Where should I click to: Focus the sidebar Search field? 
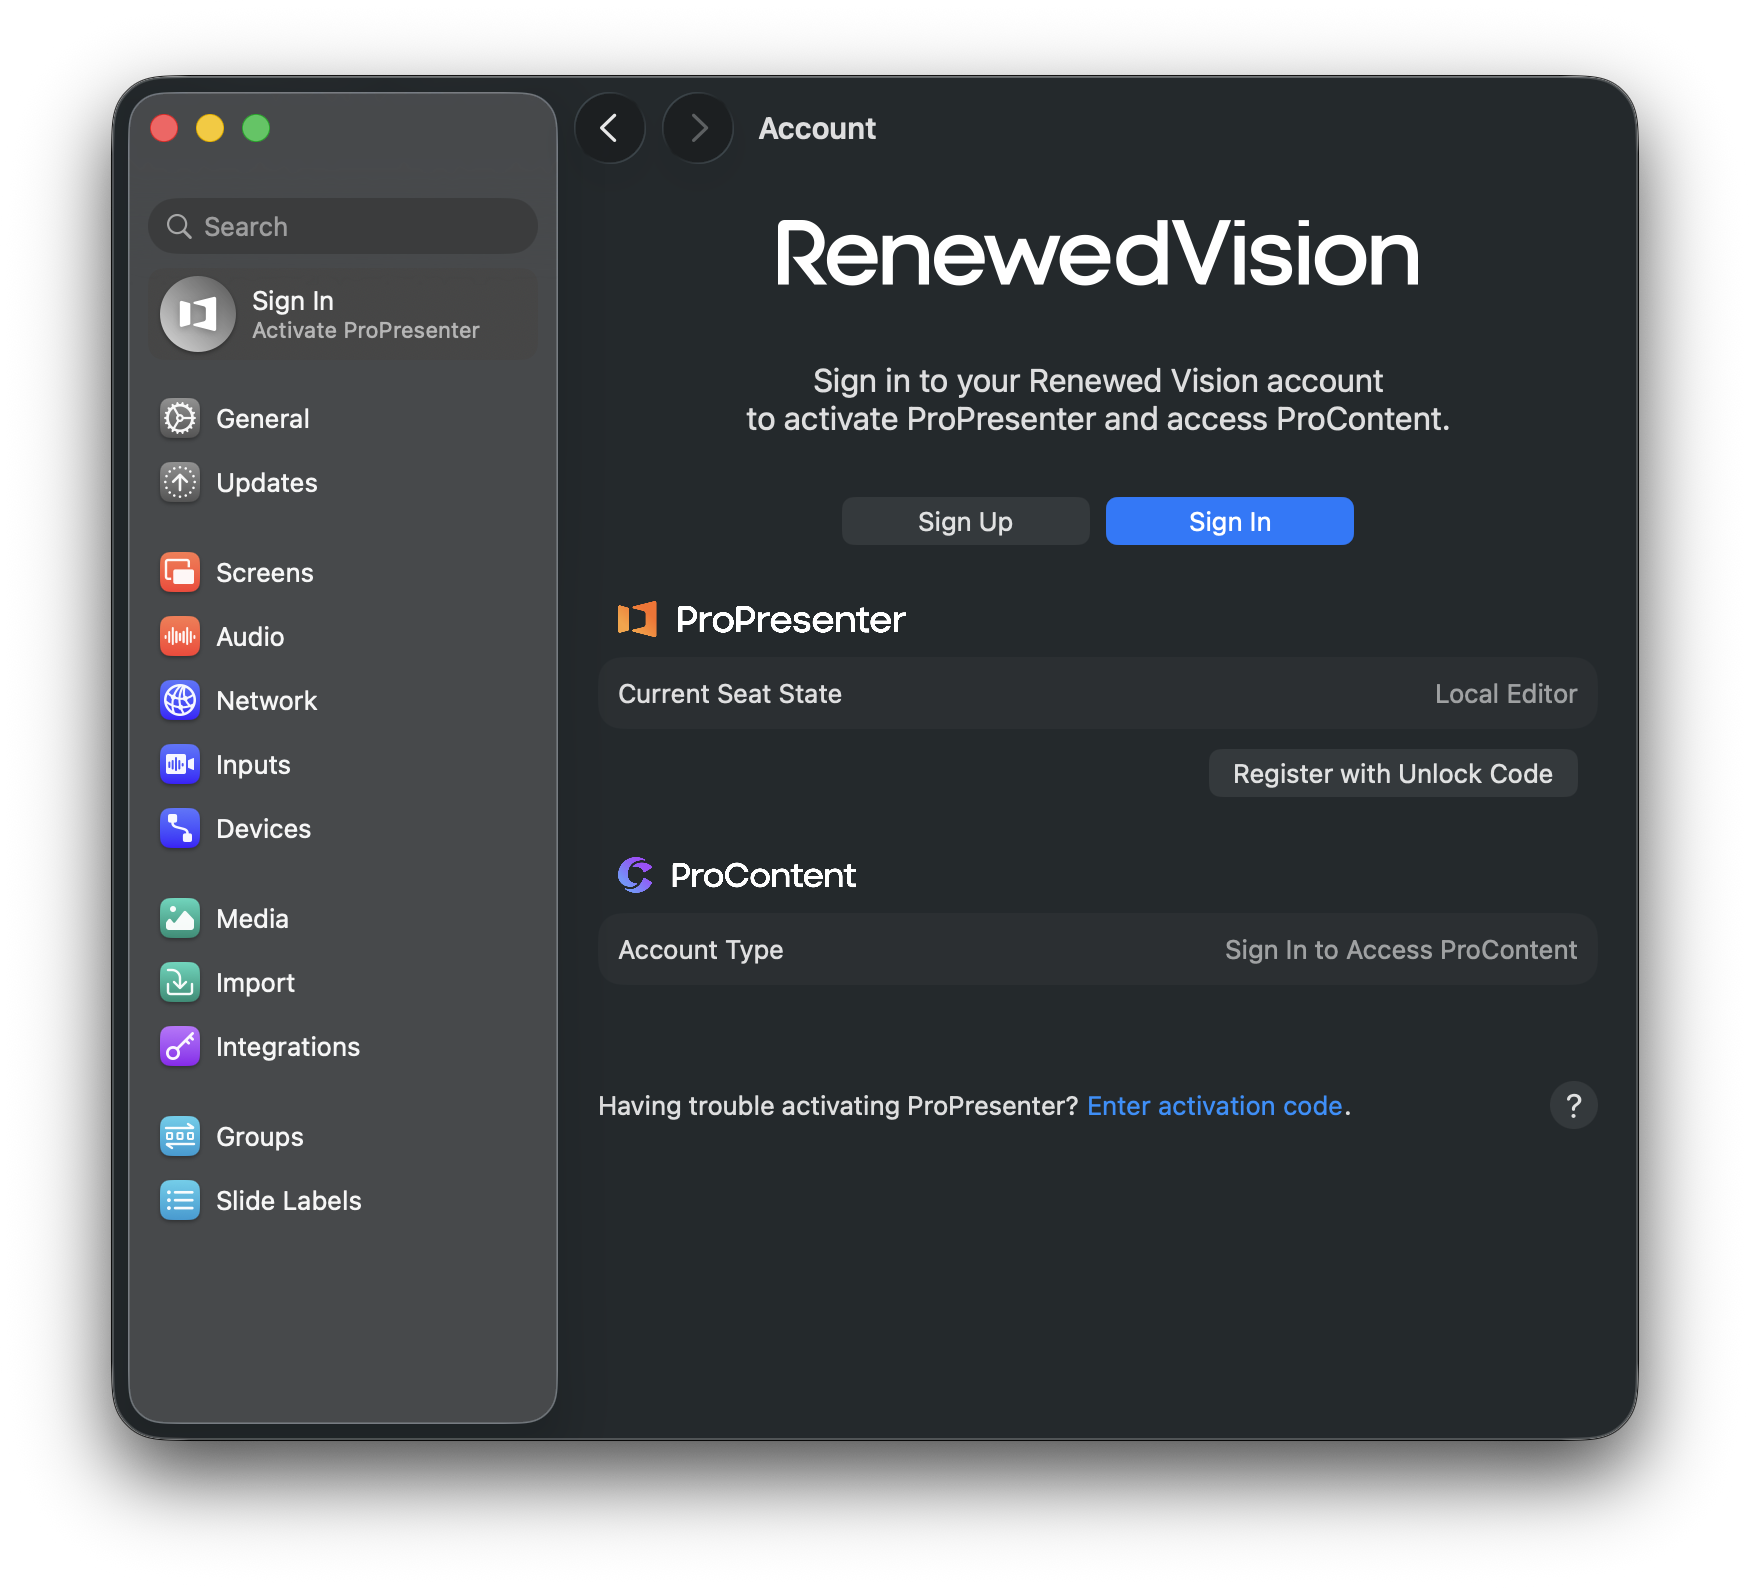pyautogui.click(x=343, y=226)
